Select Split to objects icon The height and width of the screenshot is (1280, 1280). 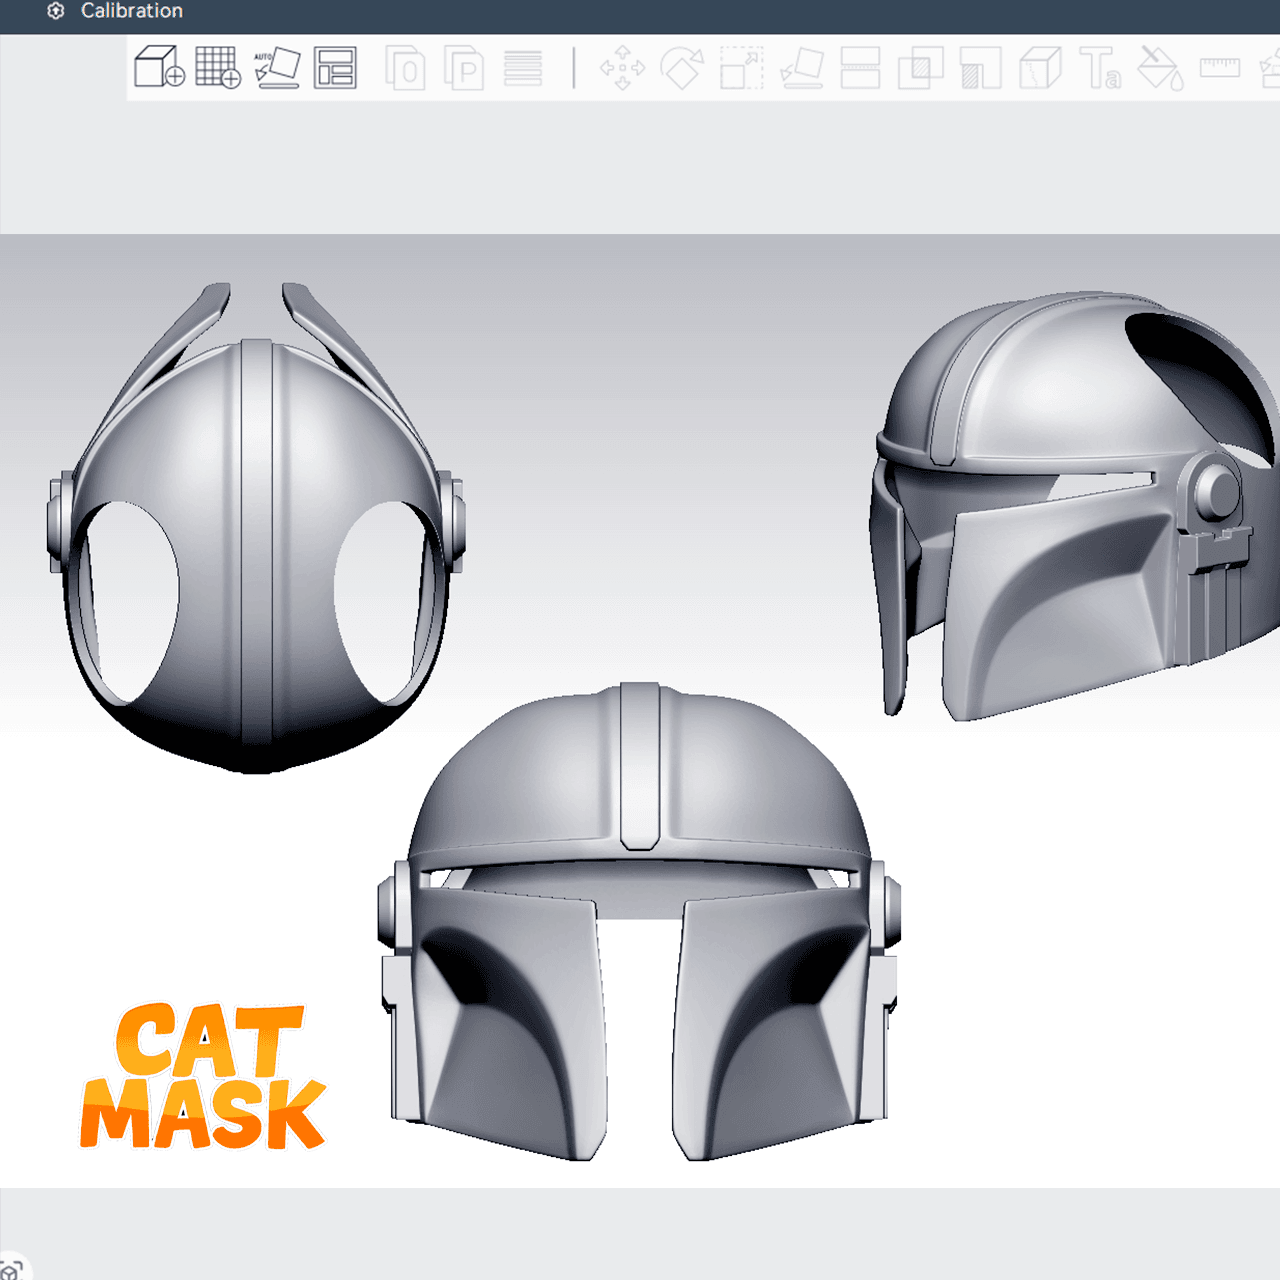(x=405, y=68)
